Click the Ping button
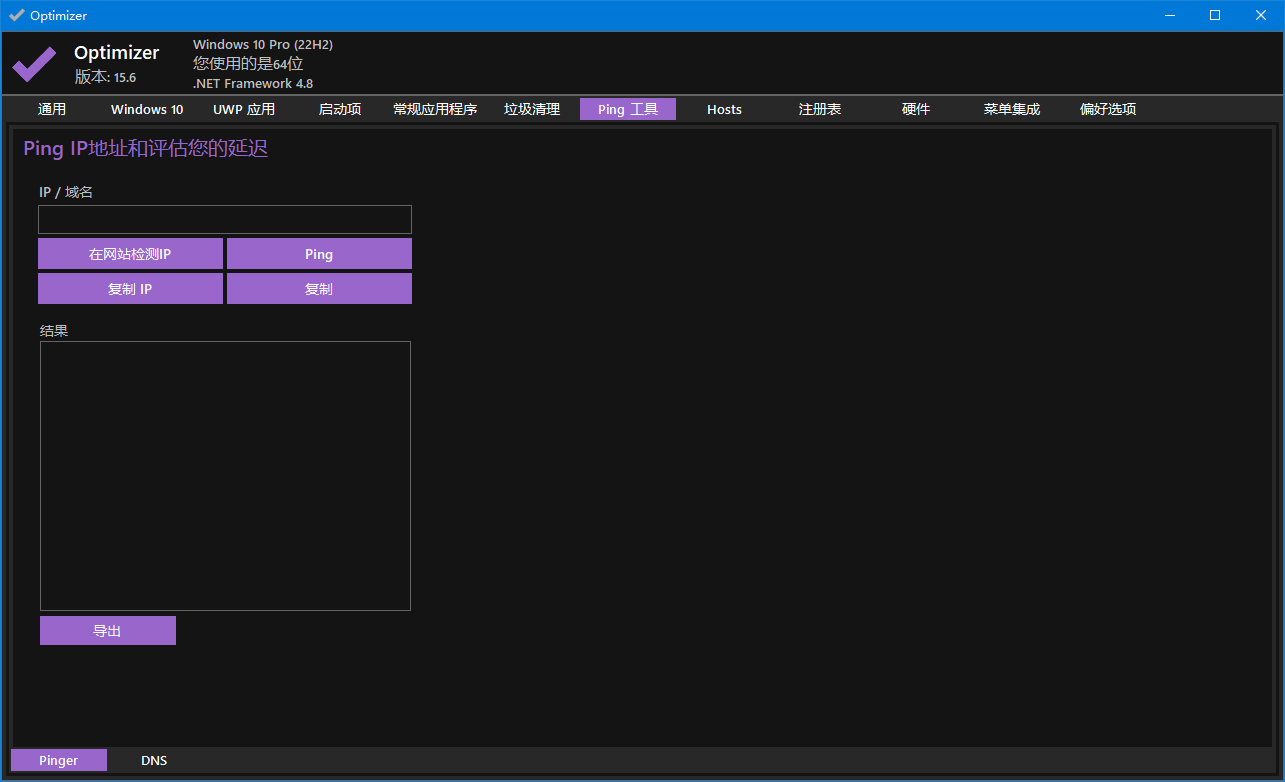The width and height of the screenshot is (1285, 782). 319,254
